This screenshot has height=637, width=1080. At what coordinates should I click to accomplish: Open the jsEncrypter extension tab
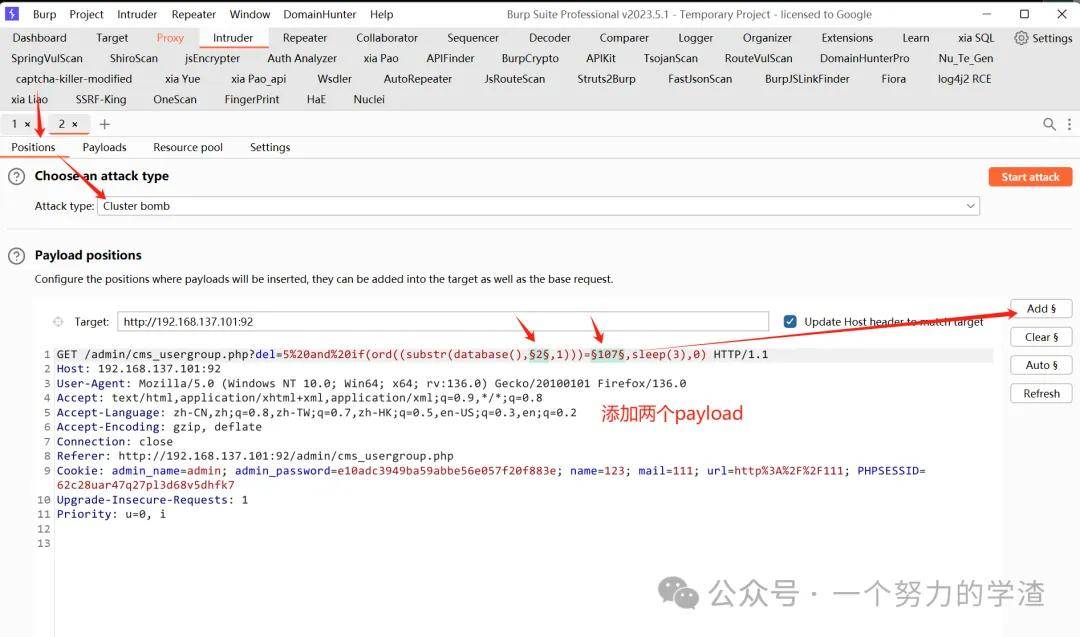click(212, 59)
